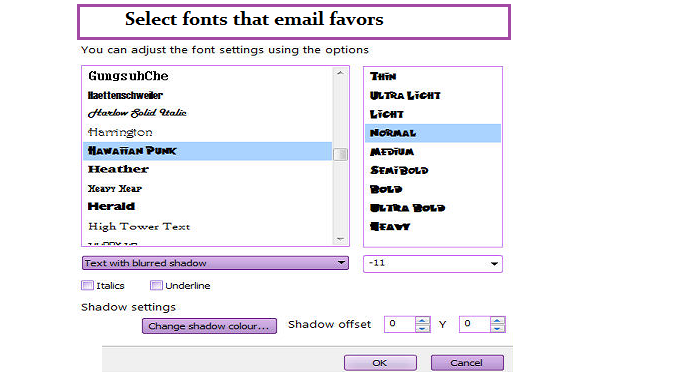691x375 pixels.
Task: Decrease Shadow offset X value
Action: coord(423,328)
